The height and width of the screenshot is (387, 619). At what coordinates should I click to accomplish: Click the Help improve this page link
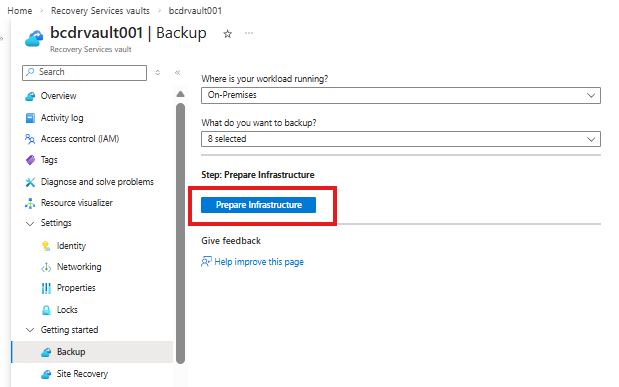pyautogui.click(x=259, y=262)
